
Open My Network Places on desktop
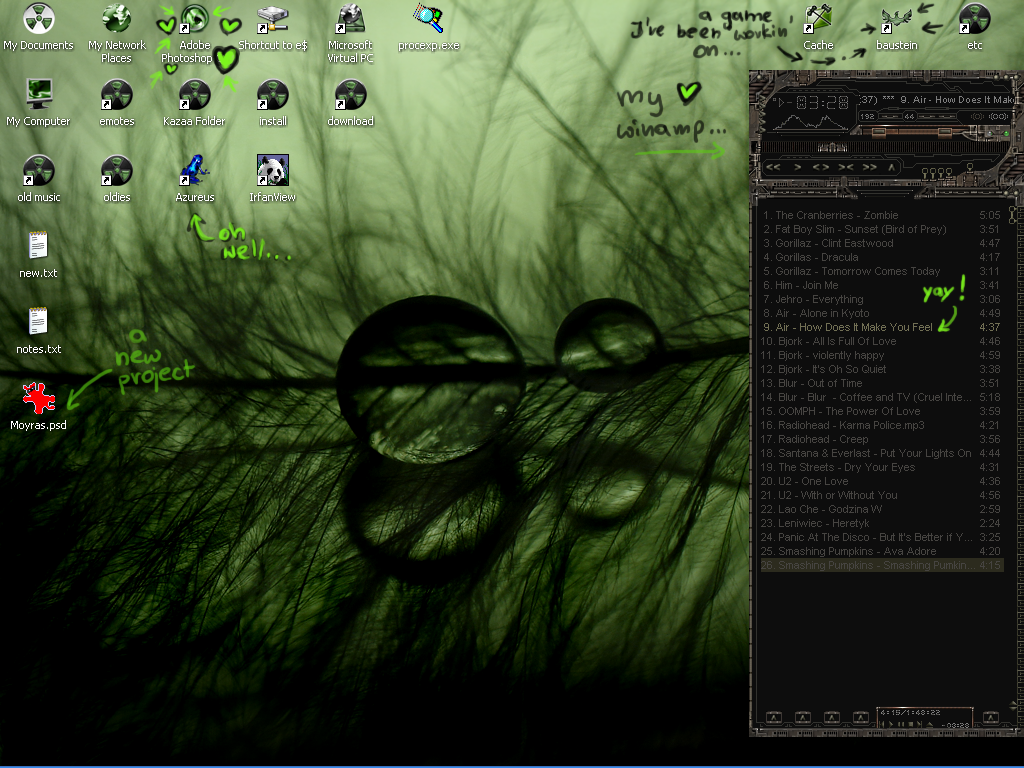click(x=116, y=34)
